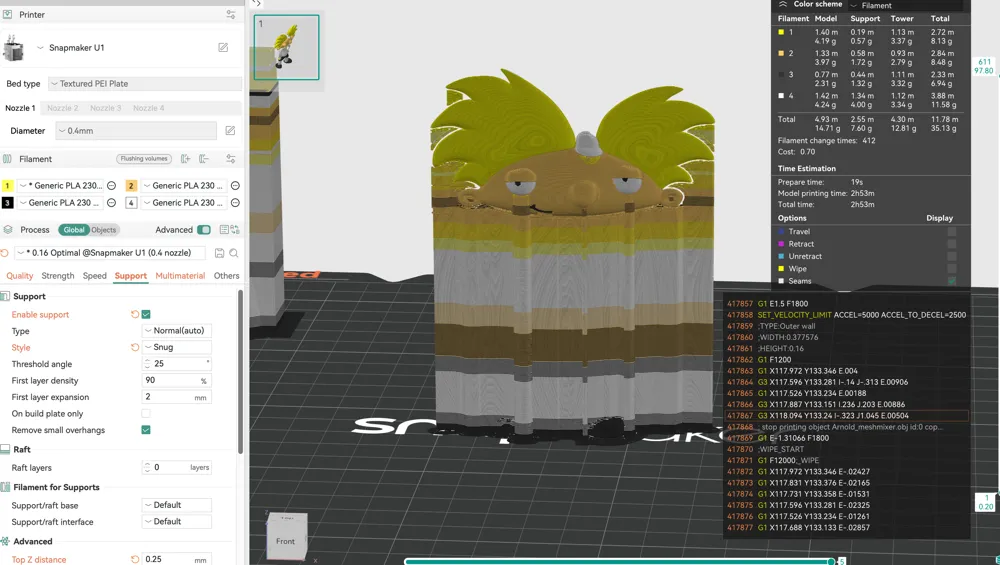Select the Nozzle 3 tab
This screenshot has height=565, width=1000.
(x=105, y=108)
